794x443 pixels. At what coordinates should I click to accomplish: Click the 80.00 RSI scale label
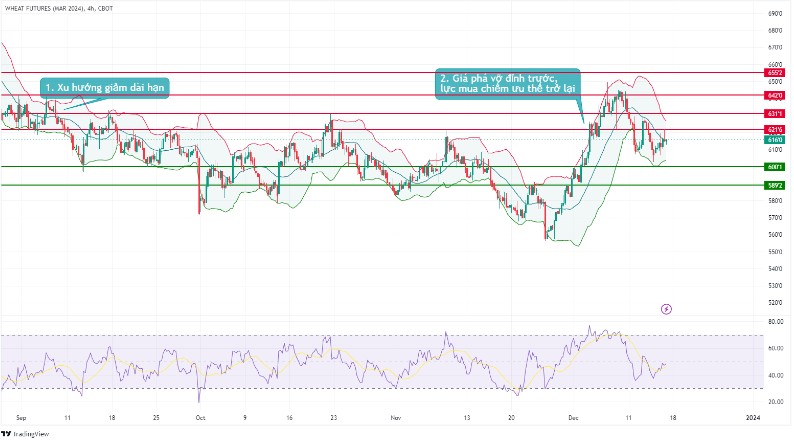click(x=775, y=322)
